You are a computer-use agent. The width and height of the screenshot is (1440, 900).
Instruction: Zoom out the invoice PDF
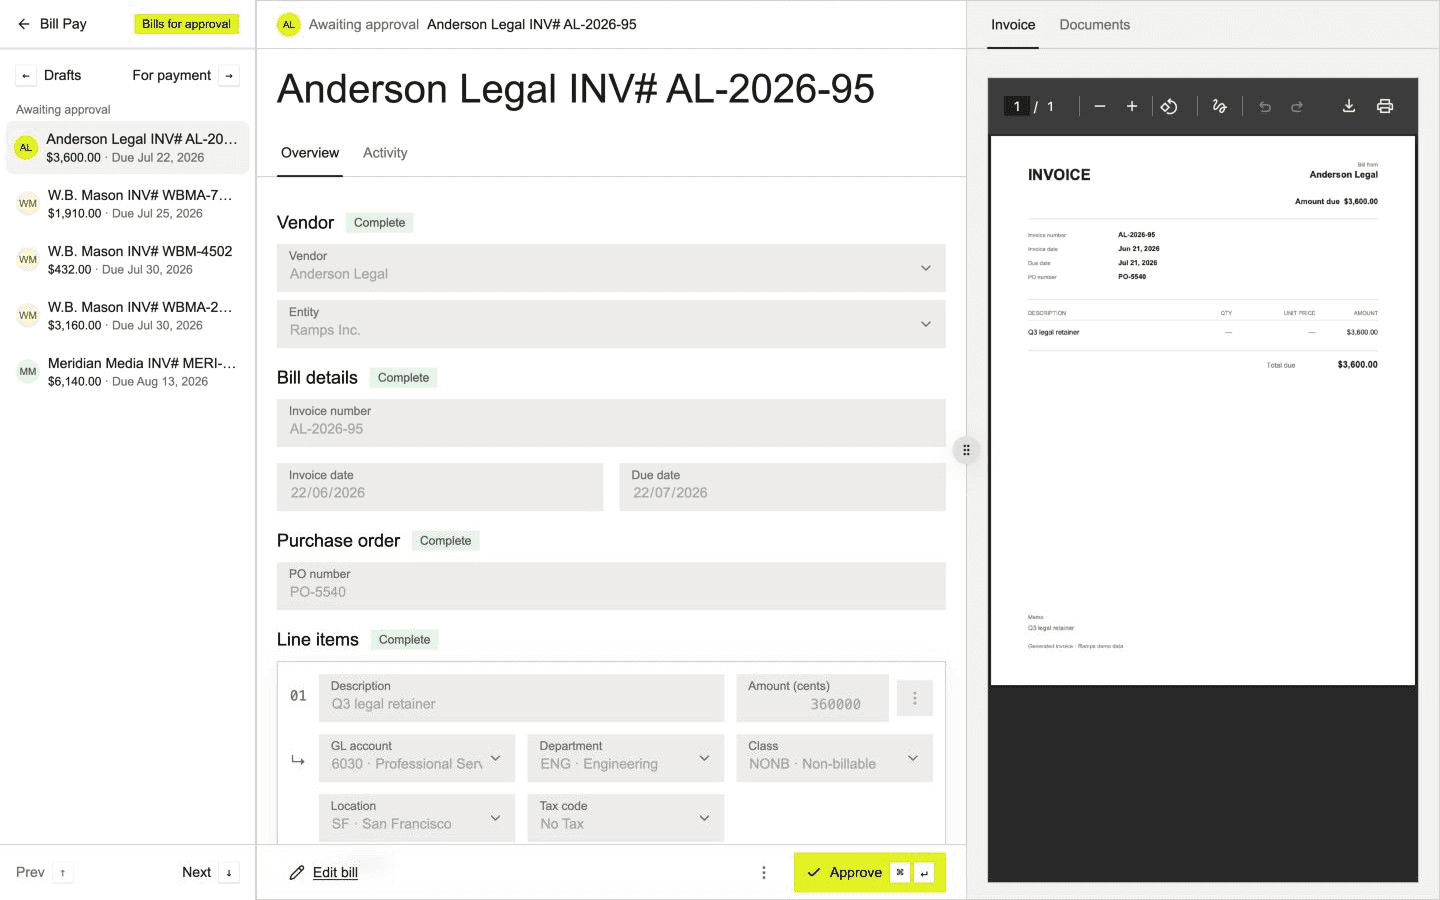1100,106
